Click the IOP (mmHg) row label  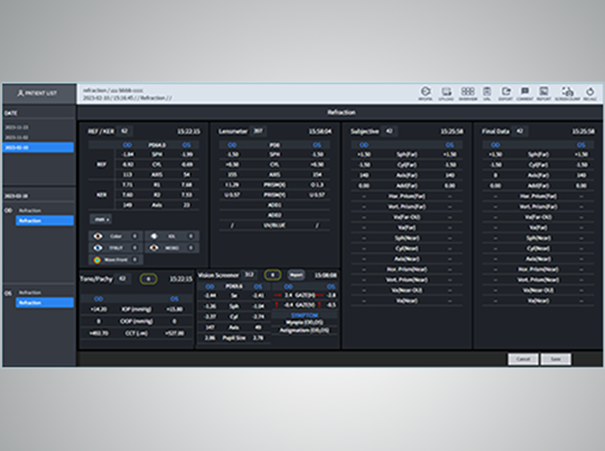[x=136, y=309]
